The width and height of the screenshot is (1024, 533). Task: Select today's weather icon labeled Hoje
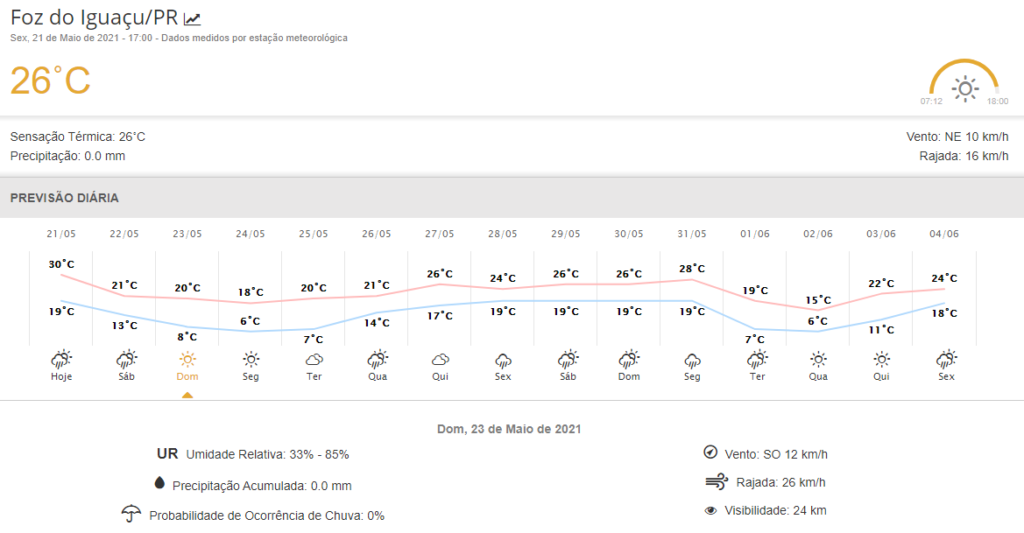coord(61,359)
